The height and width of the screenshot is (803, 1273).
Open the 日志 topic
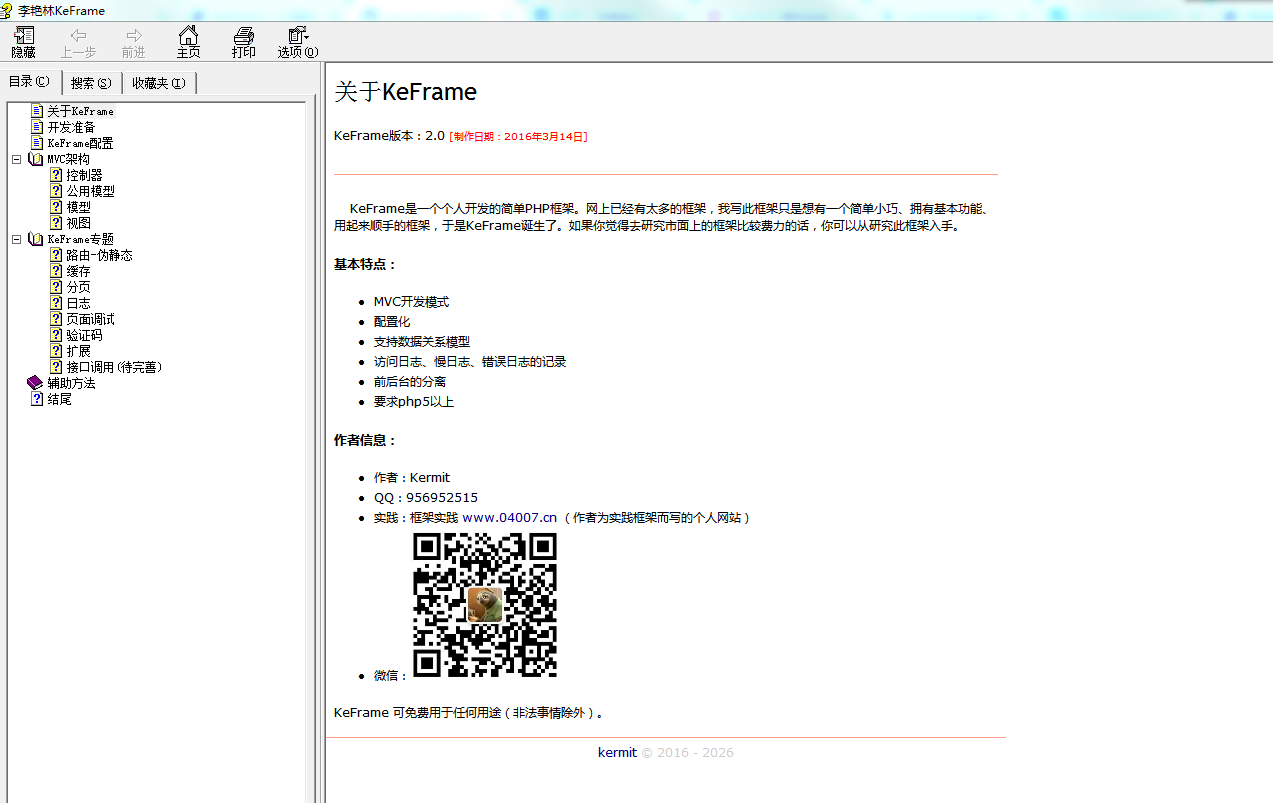[78, 303]
